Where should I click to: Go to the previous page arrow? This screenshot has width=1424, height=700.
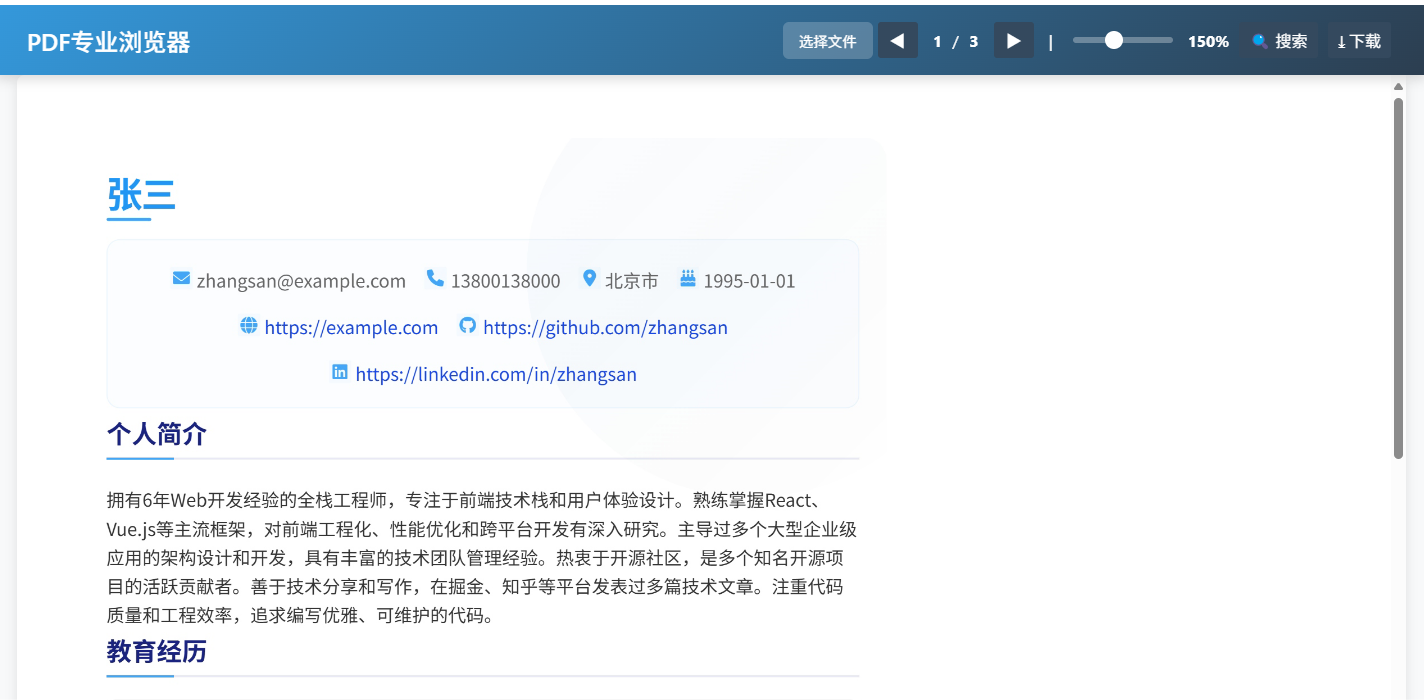[x=897, y=41]
